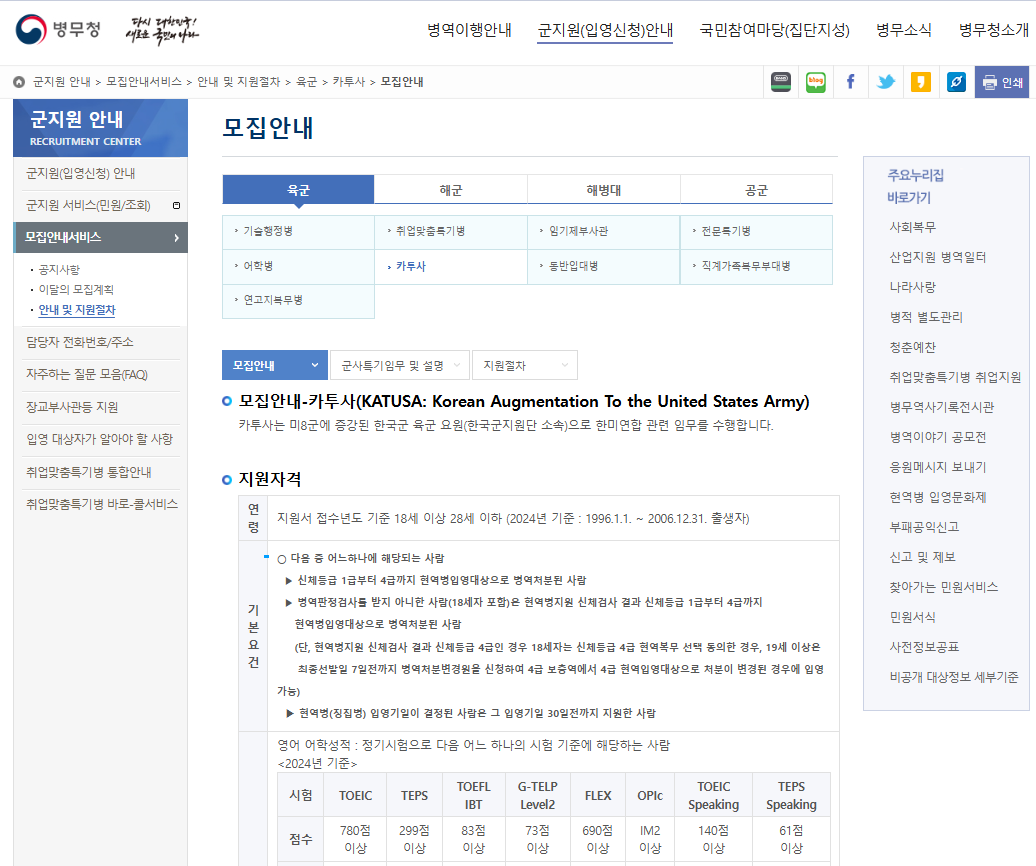Share the page via Naver Blog icon
Screen dimensions: 1036x866
pyautogui.click(x=816, y=82)
